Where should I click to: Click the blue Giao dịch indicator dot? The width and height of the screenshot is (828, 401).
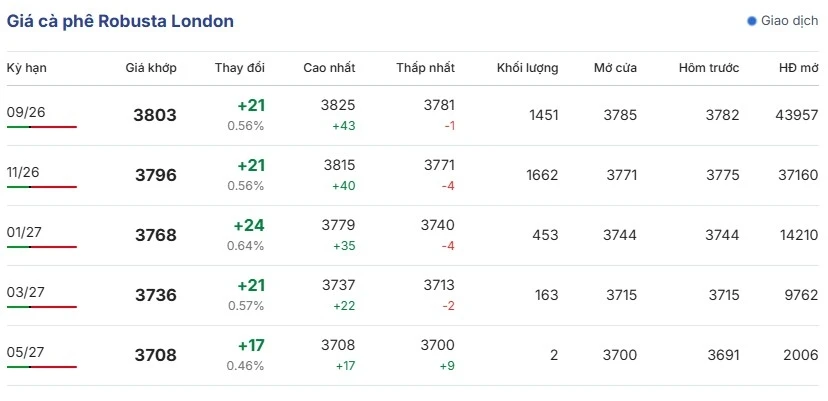click(x=752, y=21)
